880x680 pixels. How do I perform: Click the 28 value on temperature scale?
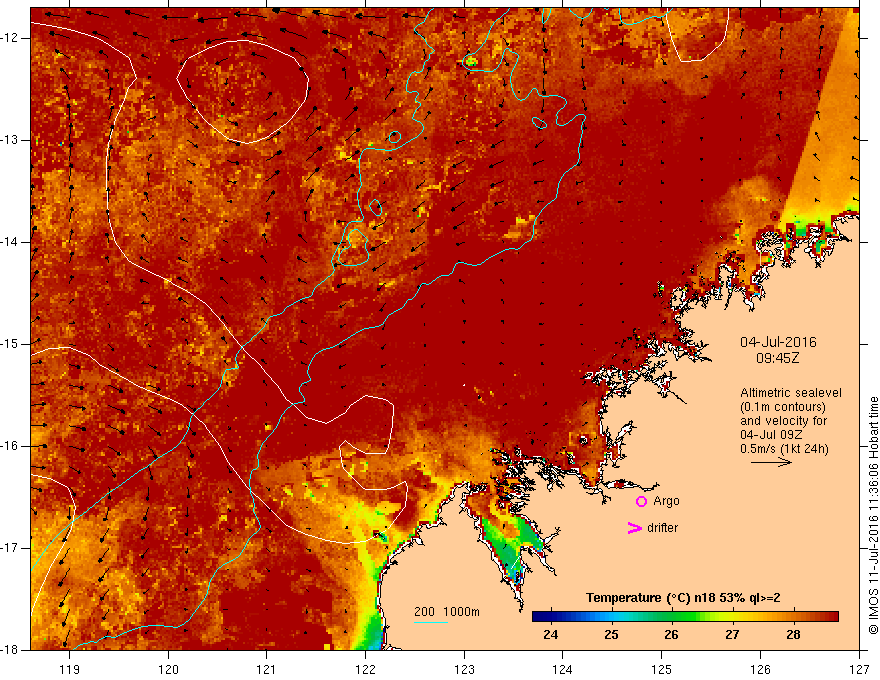[x=792, y=635]
